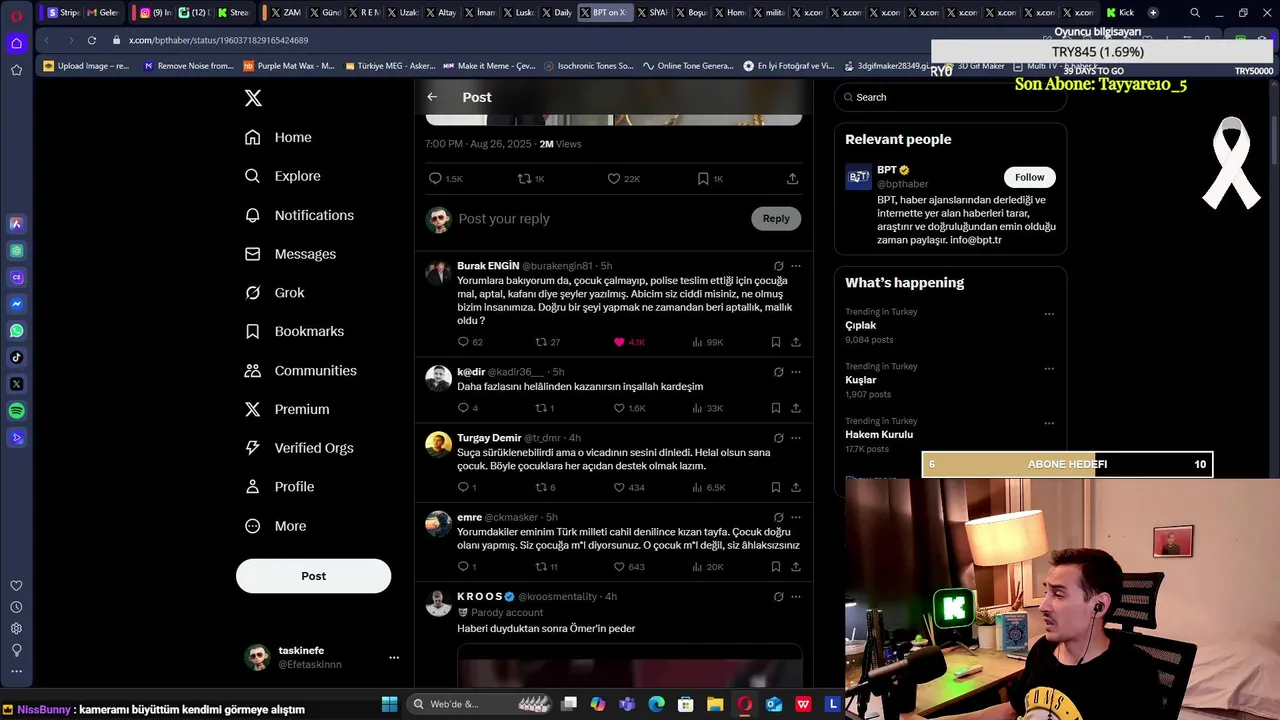The image size is (1280, 720).
Task: Open Notifications in X sidebar
Action: (300, 215)
